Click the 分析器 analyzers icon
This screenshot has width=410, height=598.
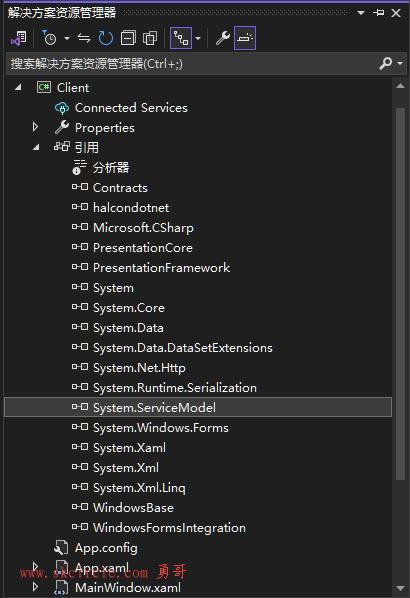point(79,167)
